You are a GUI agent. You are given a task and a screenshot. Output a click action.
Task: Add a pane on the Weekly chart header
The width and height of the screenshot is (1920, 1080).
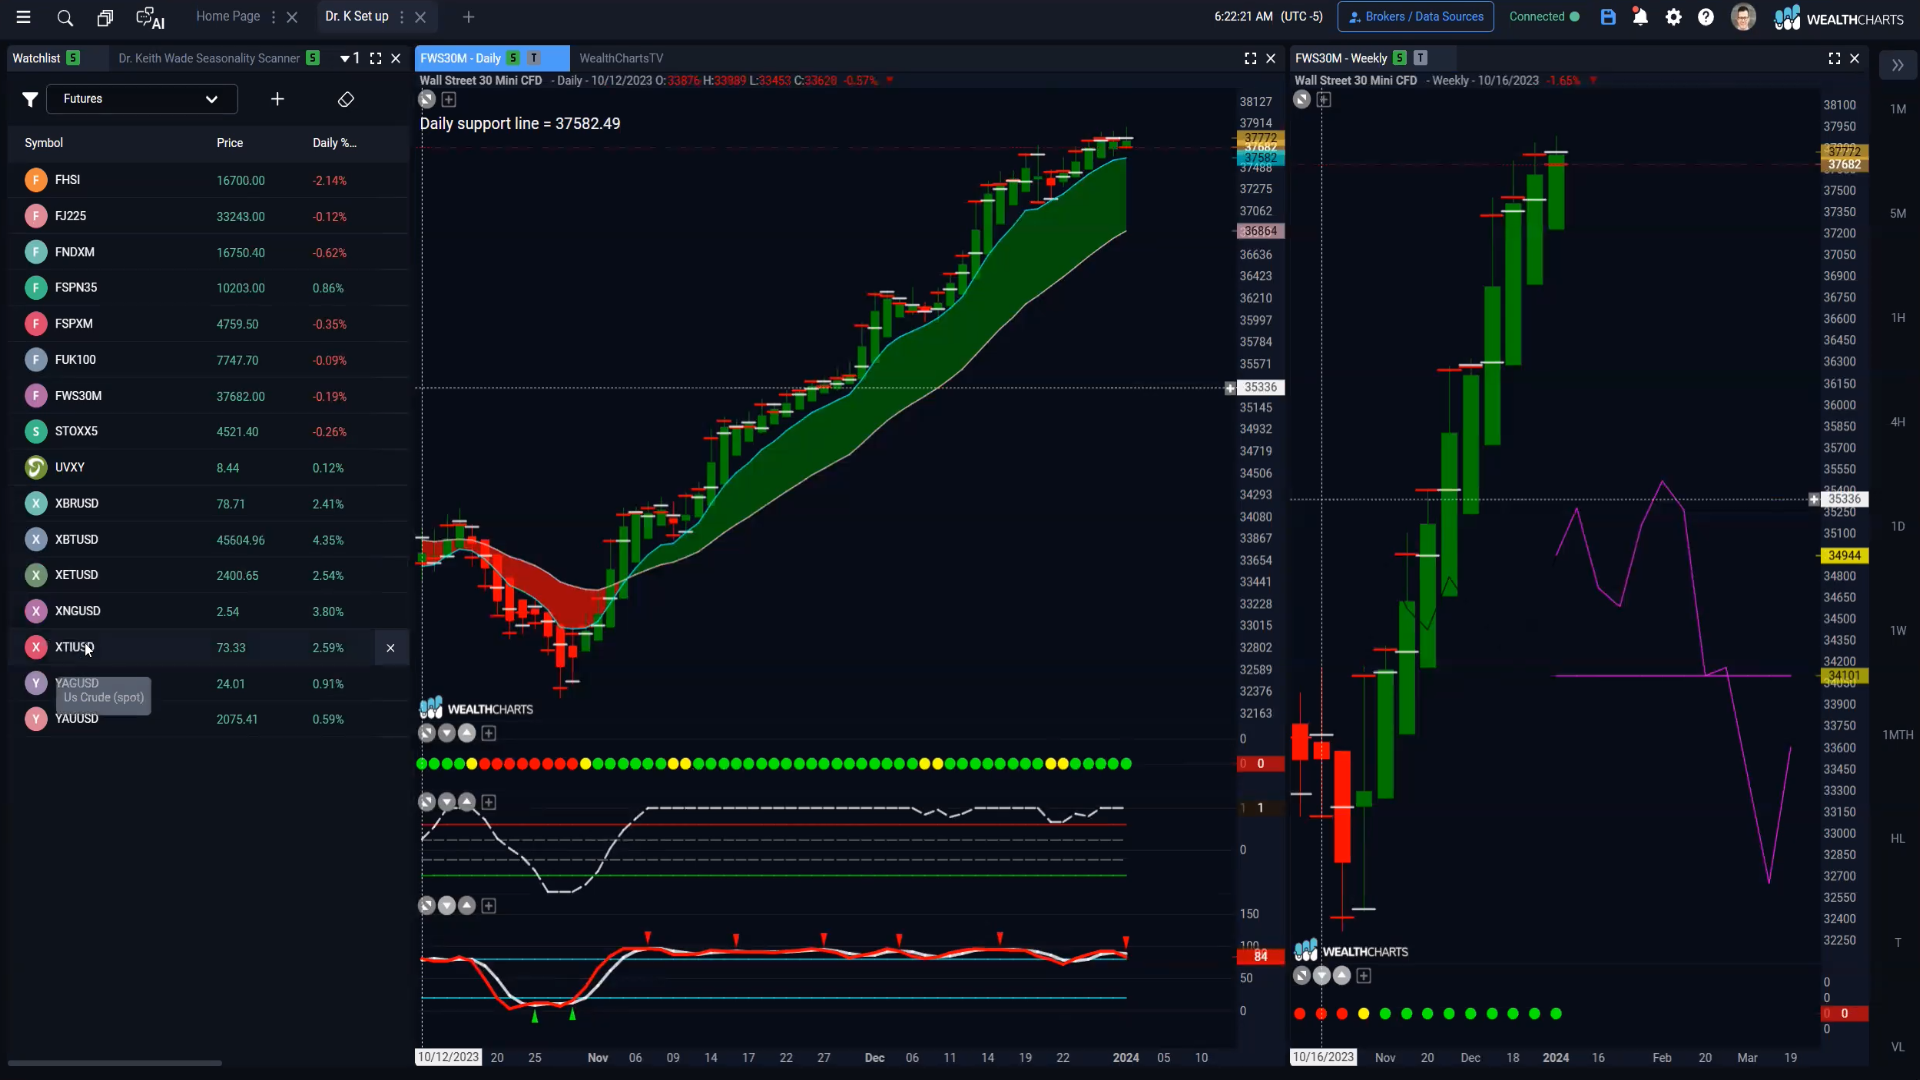1324,99
